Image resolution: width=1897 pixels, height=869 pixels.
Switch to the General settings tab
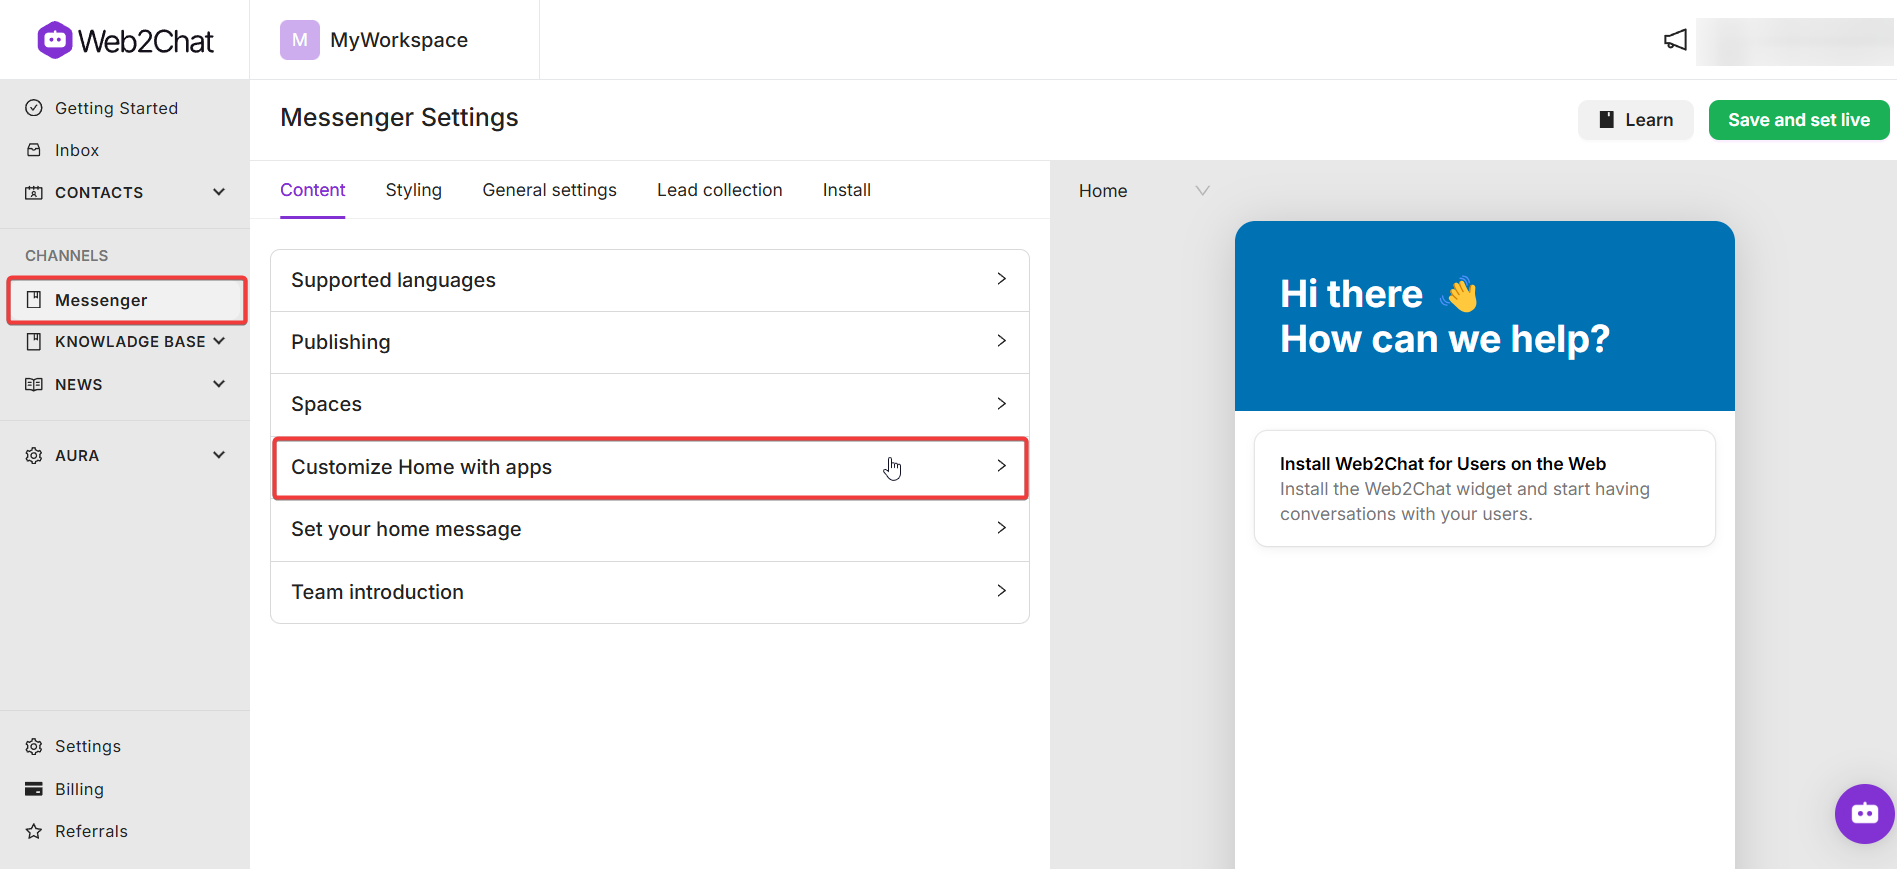[549, 190]
